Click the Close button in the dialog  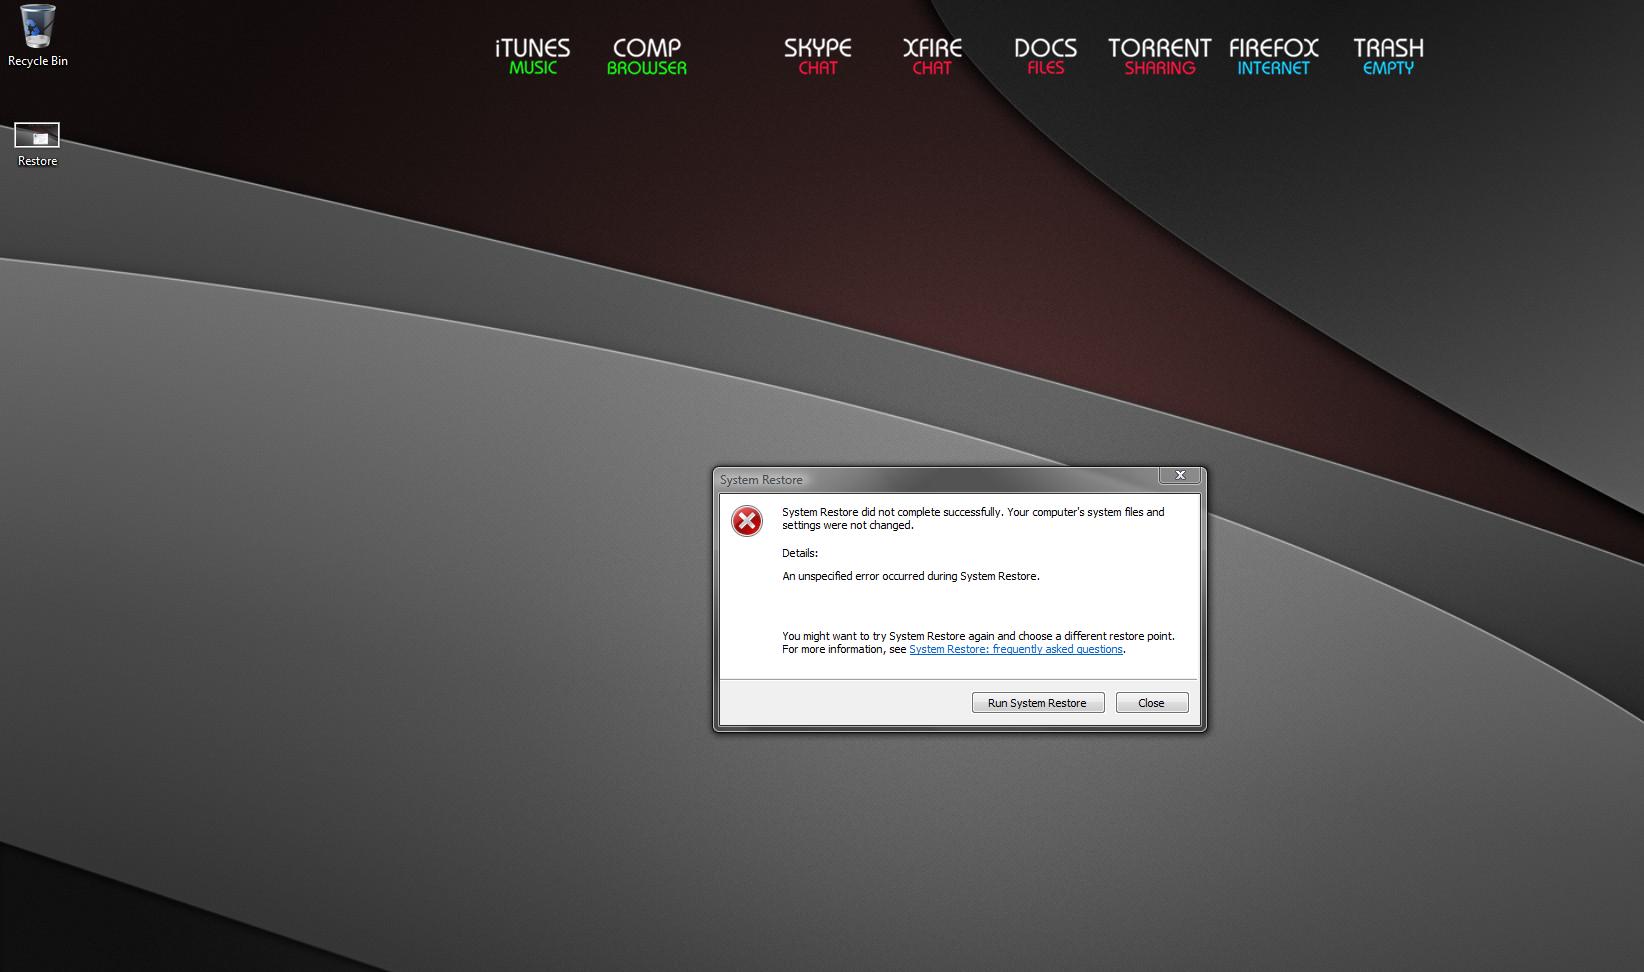tap(1152, 703)
